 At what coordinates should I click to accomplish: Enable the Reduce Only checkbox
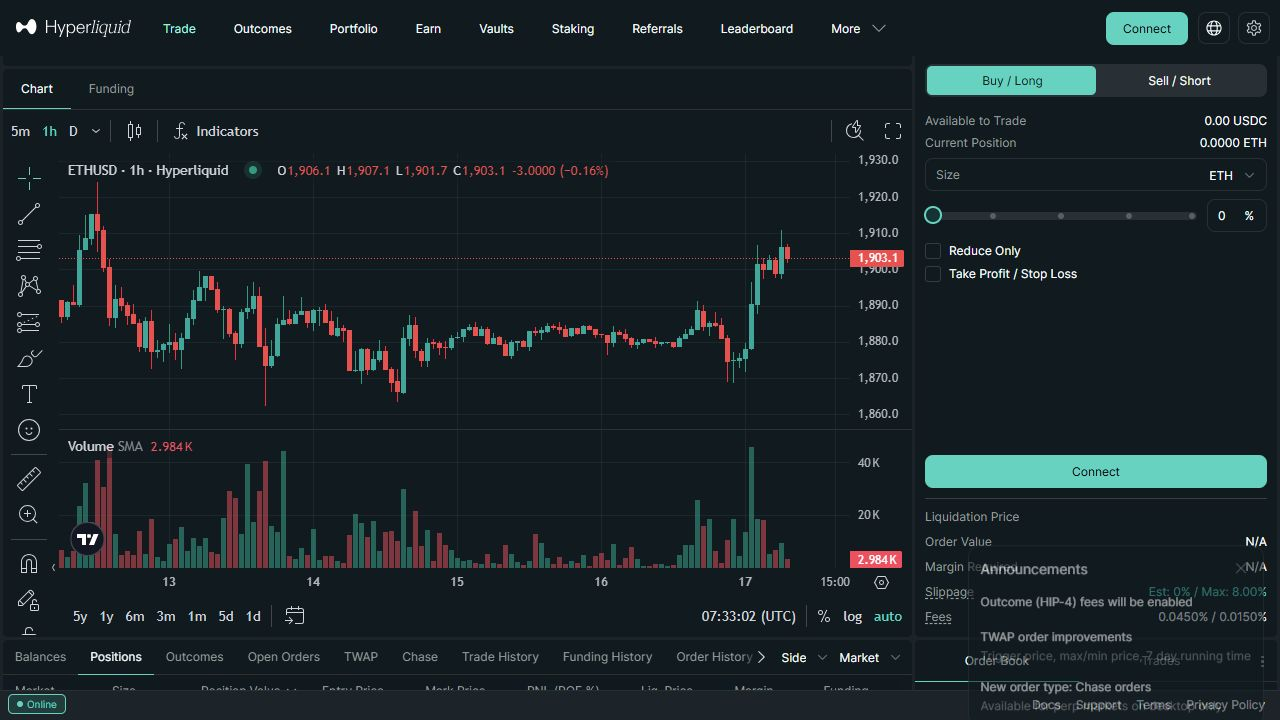(x=933, y=251)
